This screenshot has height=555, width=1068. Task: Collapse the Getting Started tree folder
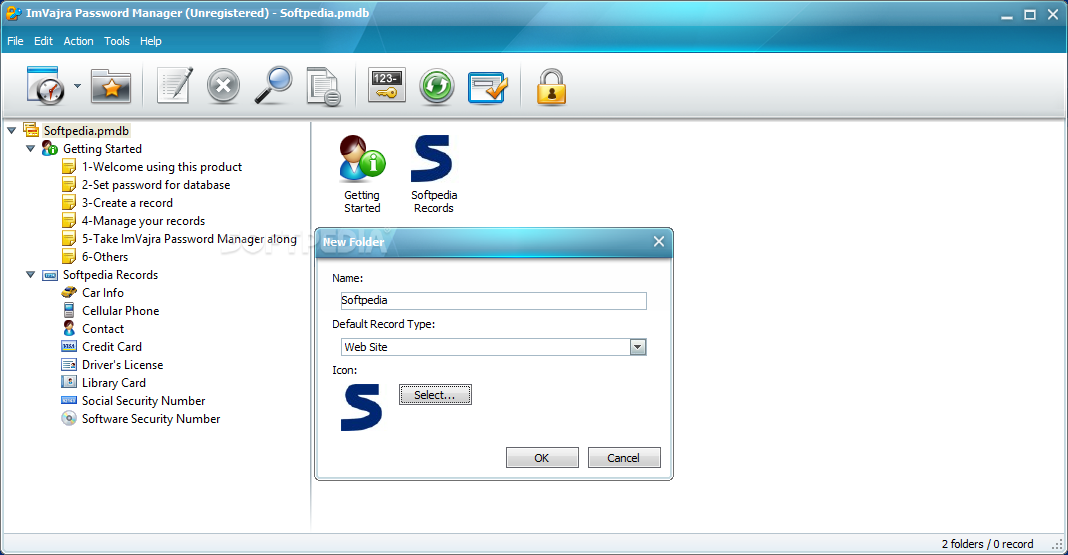pyautogui.click(x=30, y=148)
